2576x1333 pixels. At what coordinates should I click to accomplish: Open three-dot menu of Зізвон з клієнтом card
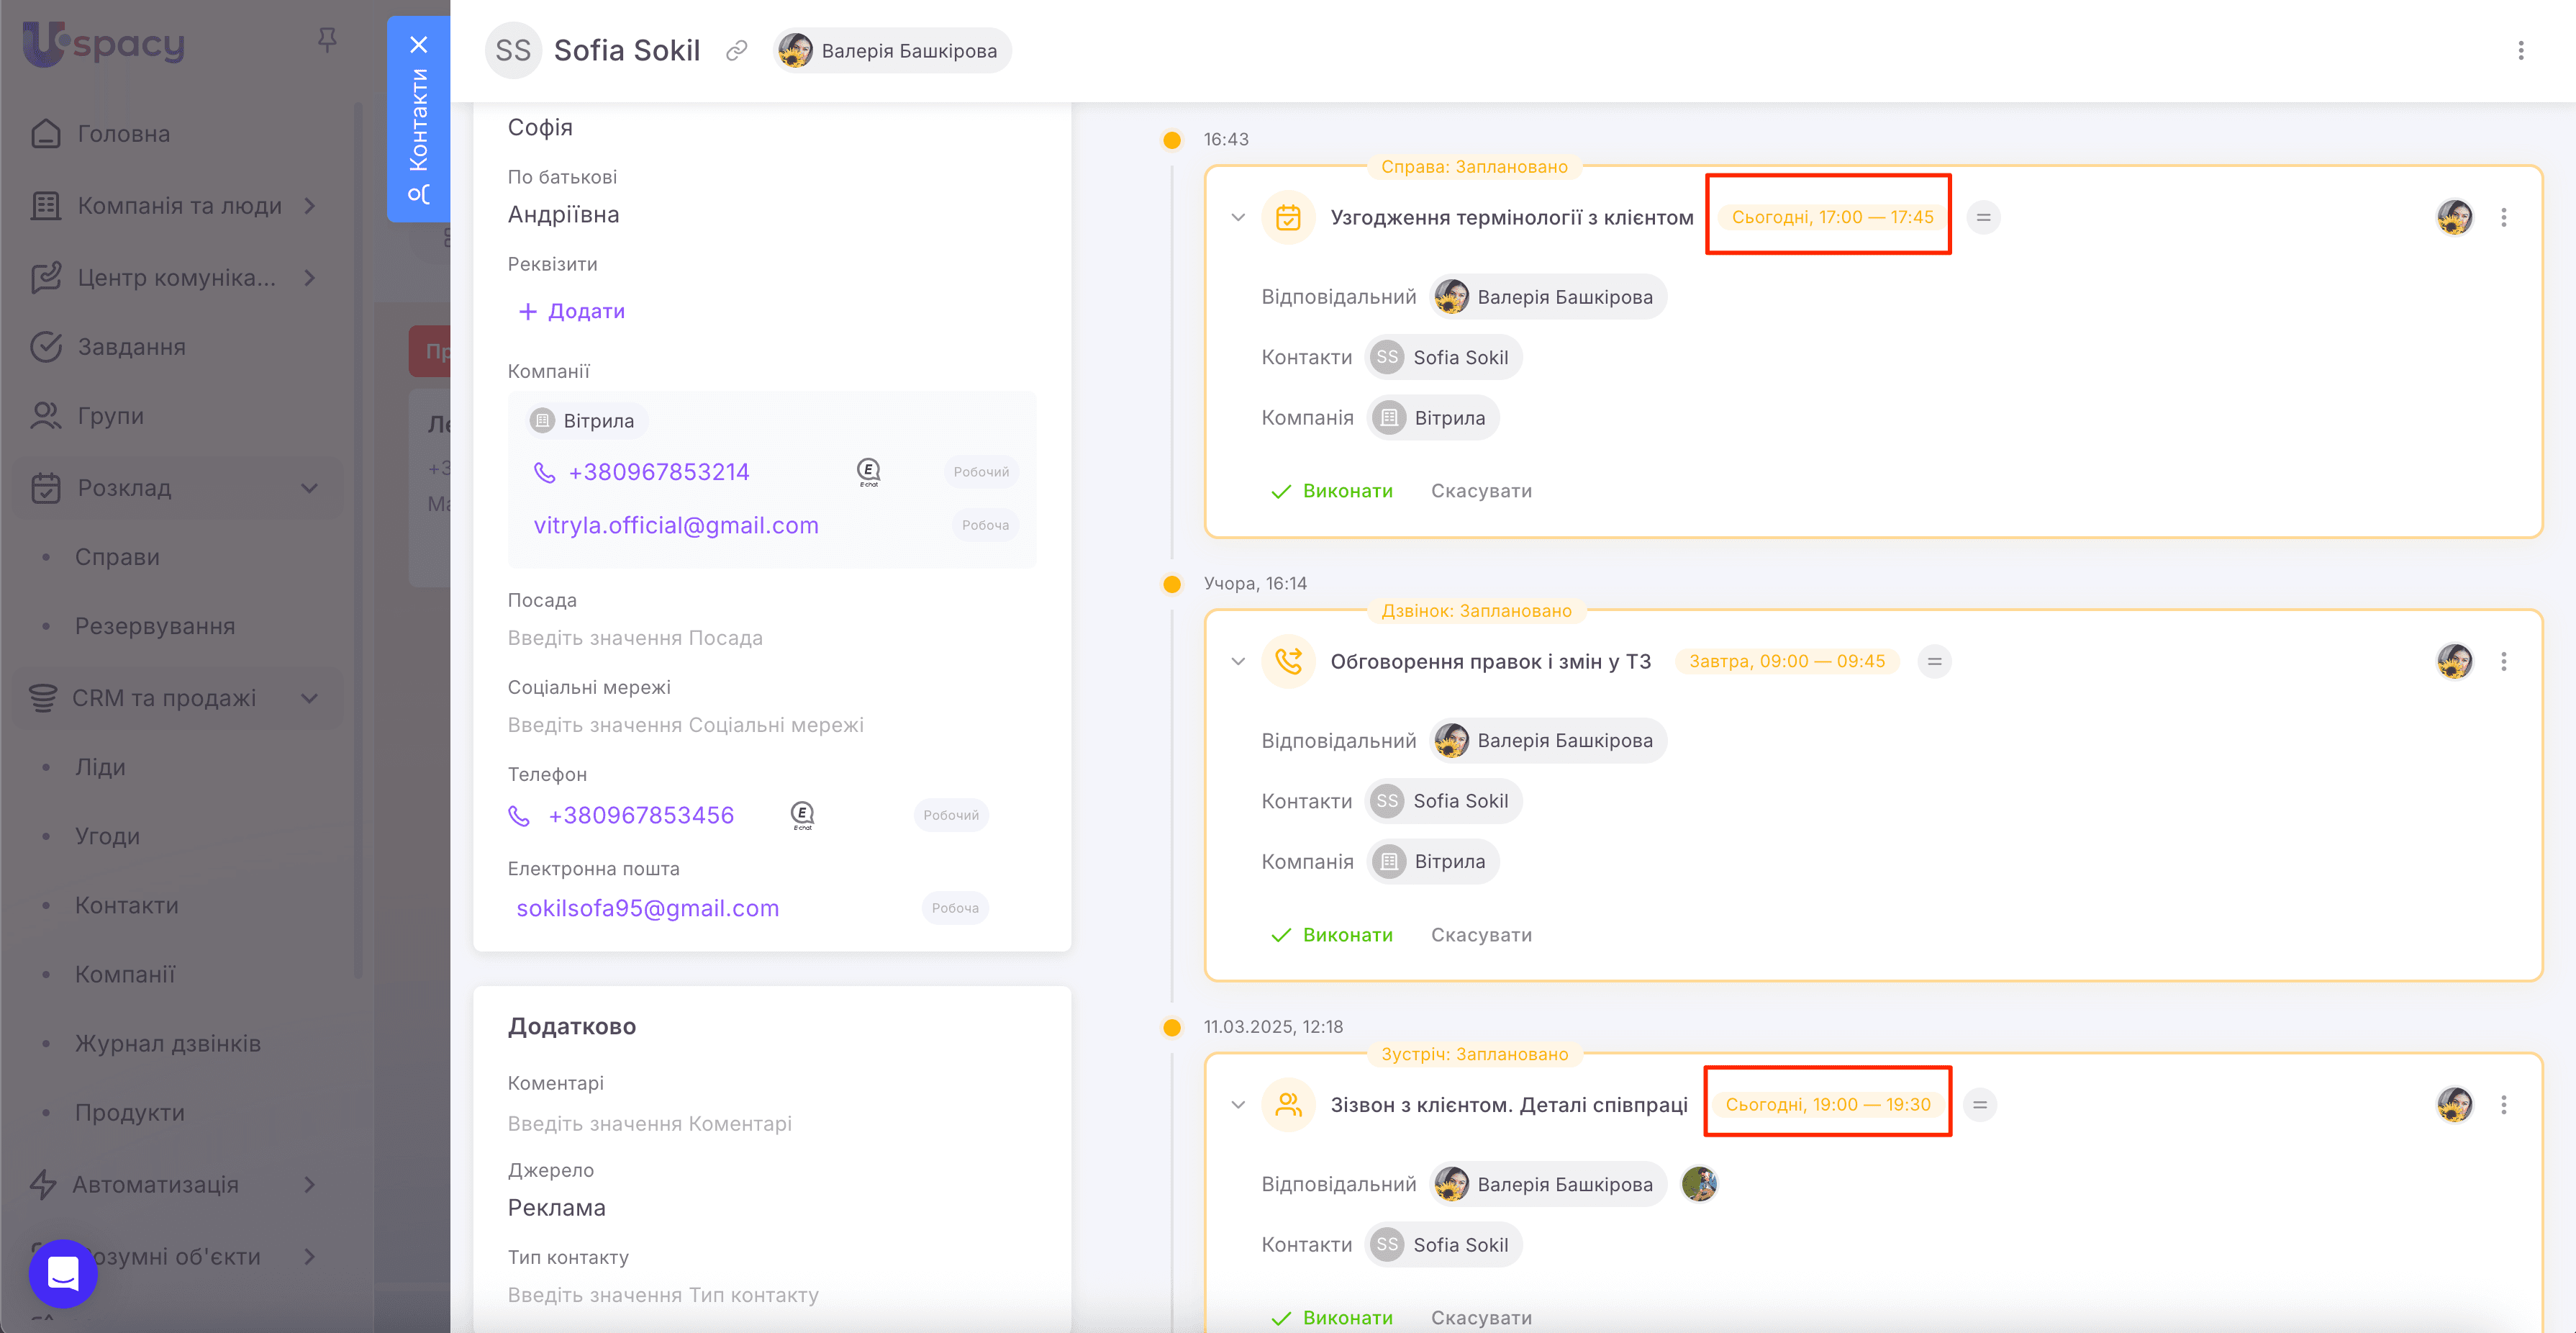click(2504, 1105)
